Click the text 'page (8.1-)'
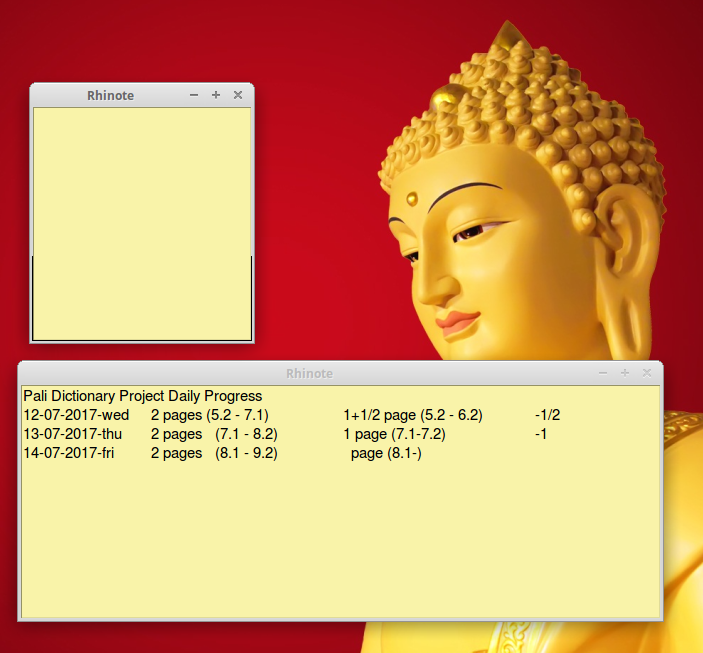The image size is (703, 653). tap(386, 453)
